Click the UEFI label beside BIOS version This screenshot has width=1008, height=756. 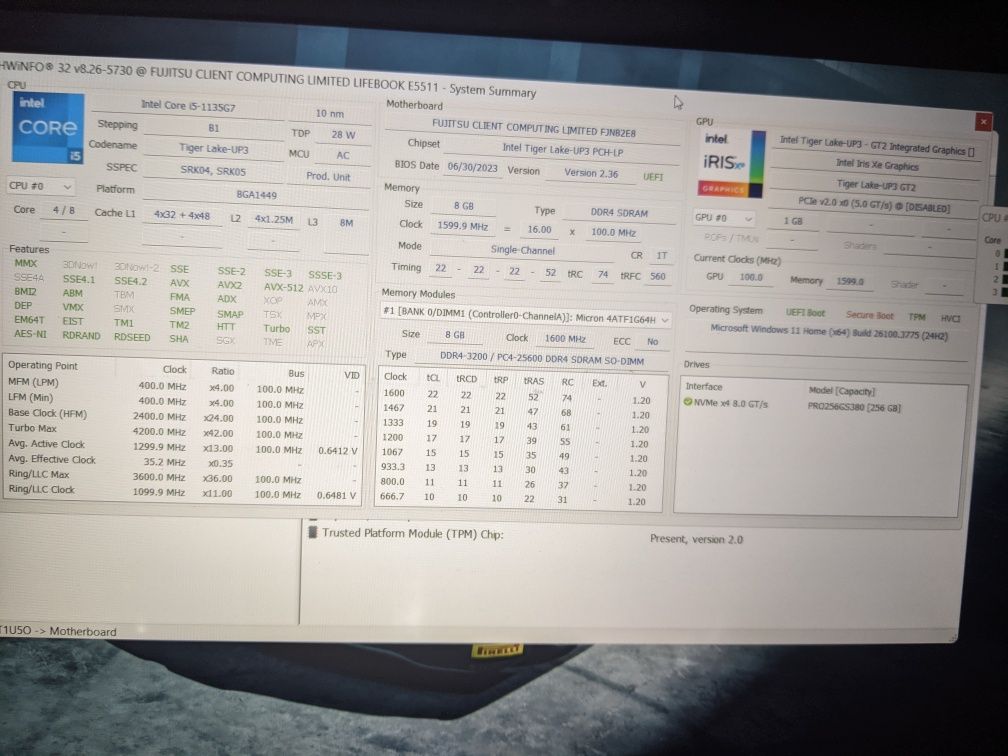pyautogui.click(x=652, y=177)
